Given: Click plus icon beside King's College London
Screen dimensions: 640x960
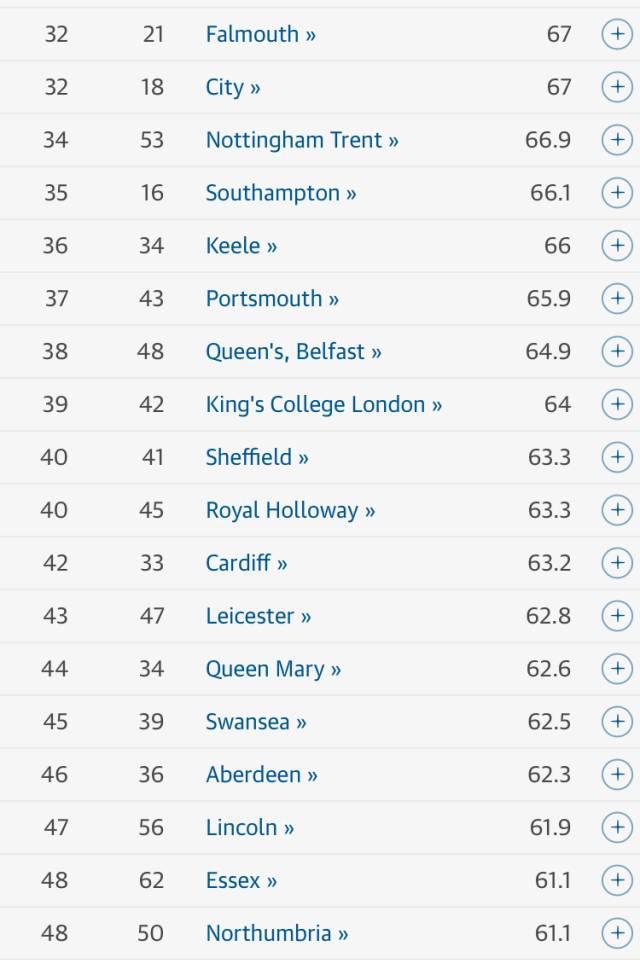Looking at the screenshot, I should (x=616, y=404).
